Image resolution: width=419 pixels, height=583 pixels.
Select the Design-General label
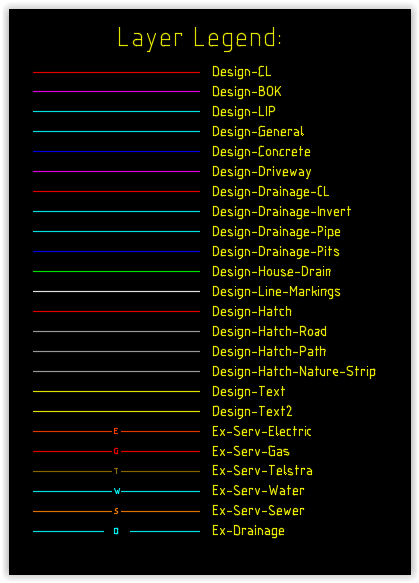coord(258,132)
